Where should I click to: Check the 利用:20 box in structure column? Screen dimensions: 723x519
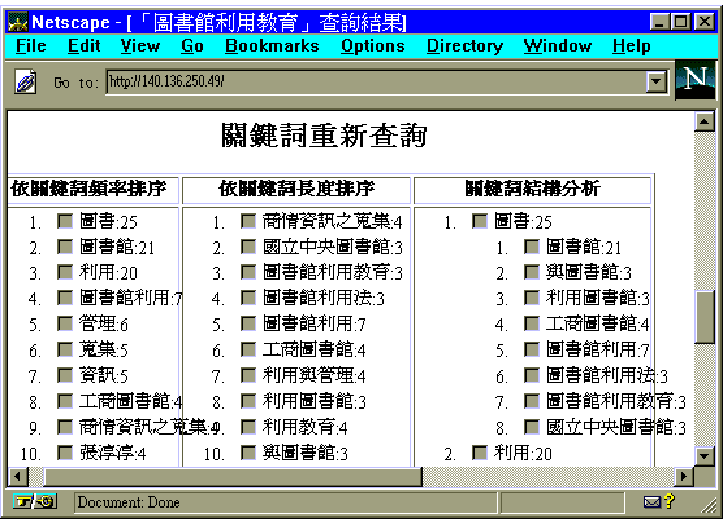coord(480,453)
